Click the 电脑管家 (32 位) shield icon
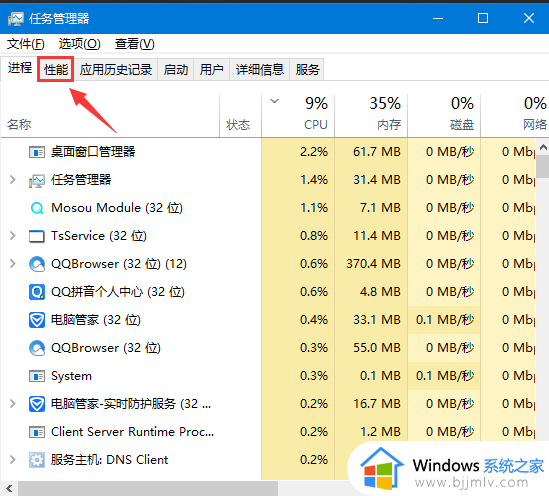Viewport: 549px width, 496px height. coord(37,320)
